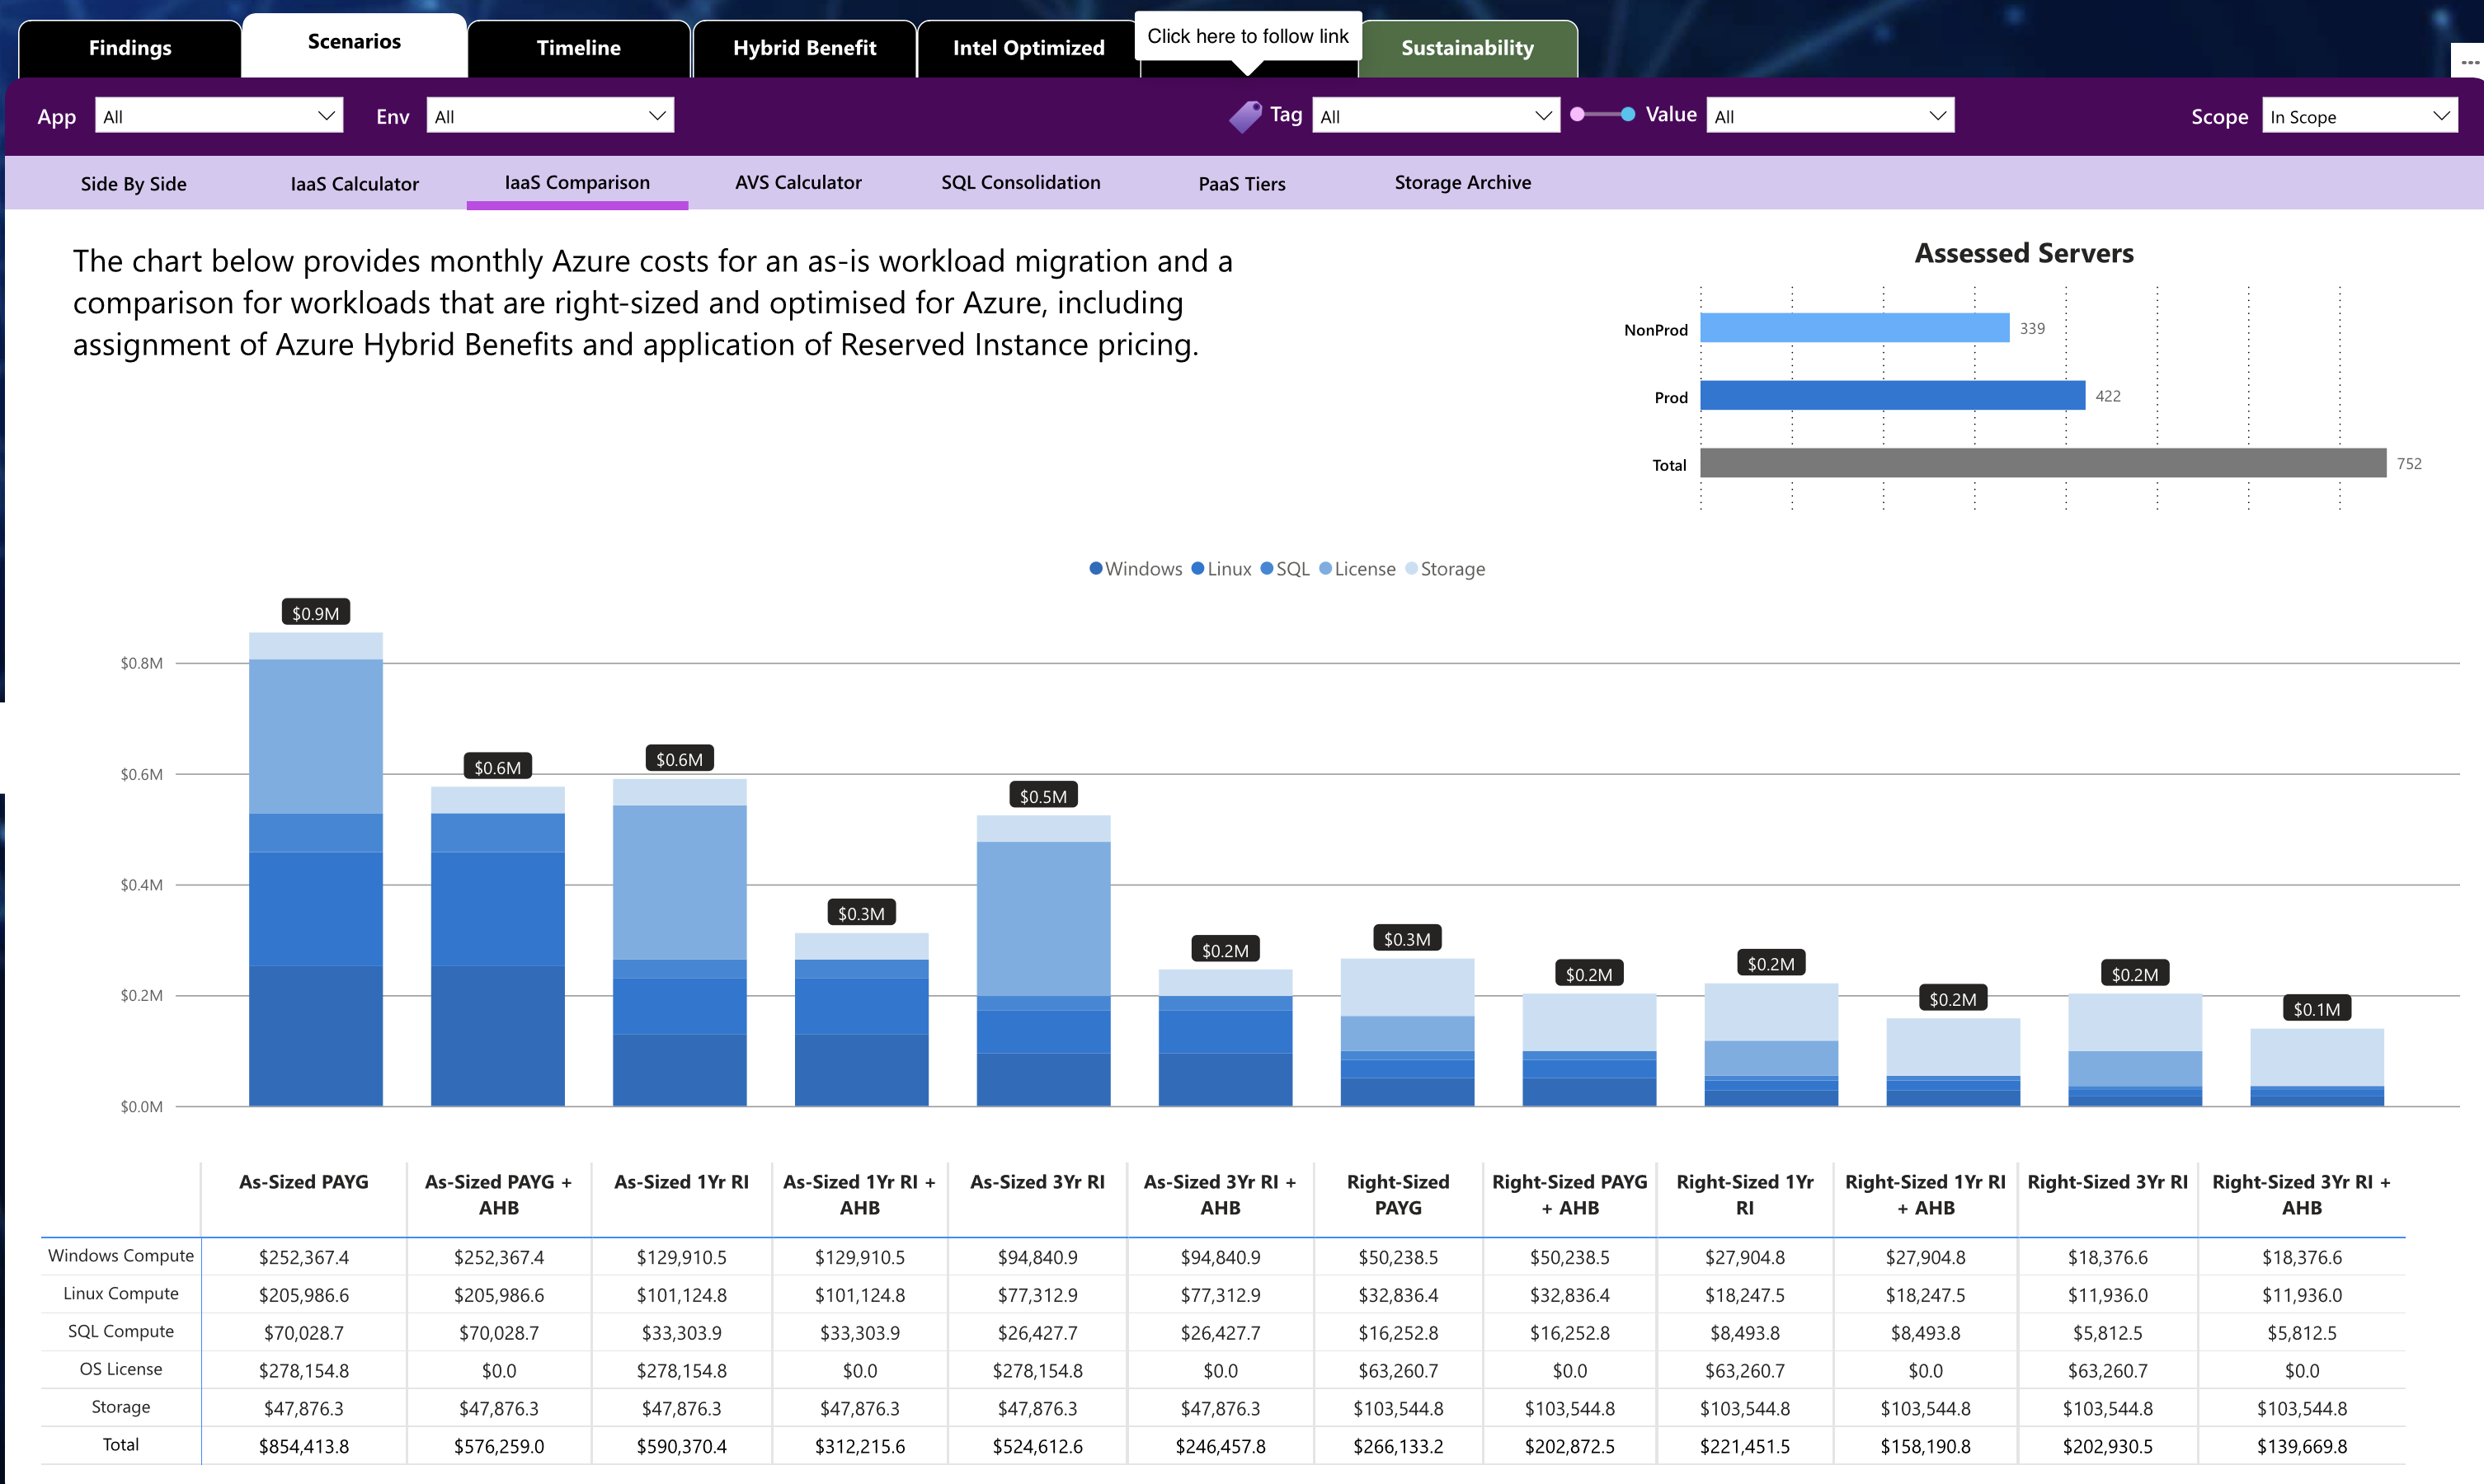Open the Intel Optimized tab
Image resolution: width=2484 pixels, height=1484 pixels.
(1028, 48)
